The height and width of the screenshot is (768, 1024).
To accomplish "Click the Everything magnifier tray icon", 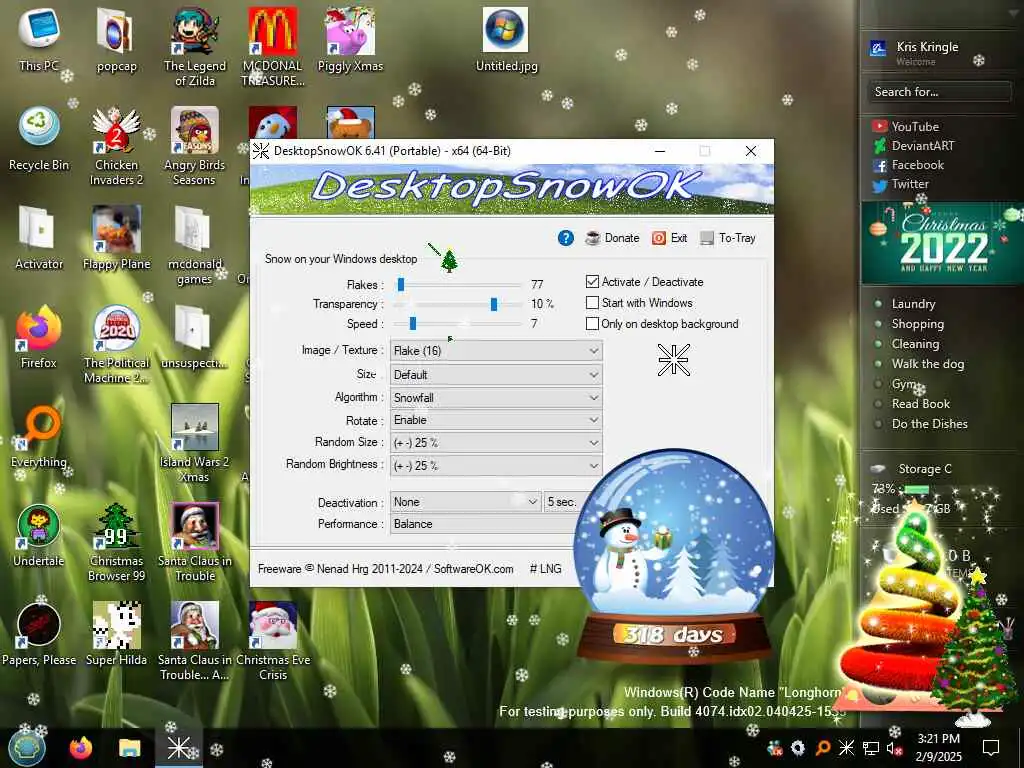I will click(x=822, y=748).
